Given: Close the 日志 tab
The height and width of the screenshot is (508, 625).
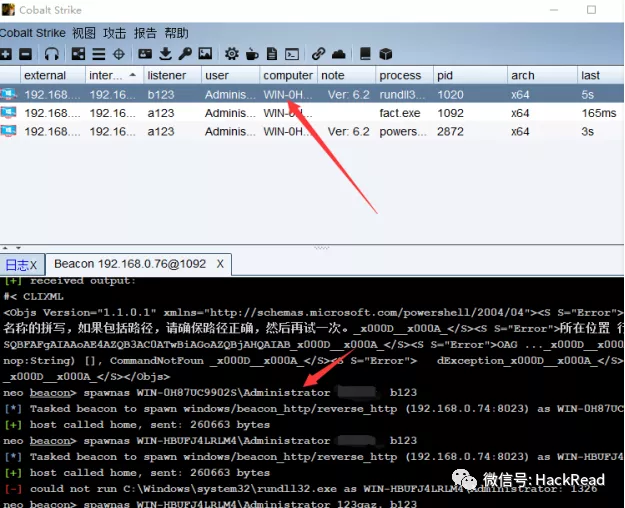Looking at the screenshot, I should [33, 265].
